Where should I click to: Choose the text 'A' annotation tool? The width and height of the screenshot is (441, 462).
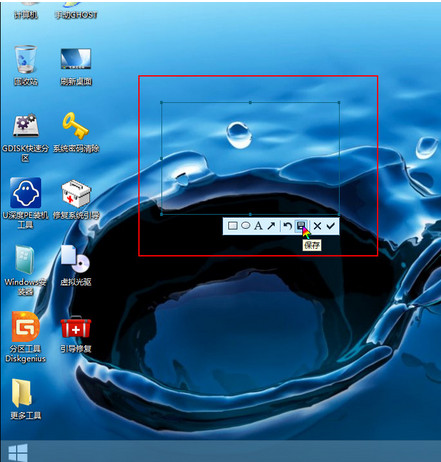[x=258, y=226]
